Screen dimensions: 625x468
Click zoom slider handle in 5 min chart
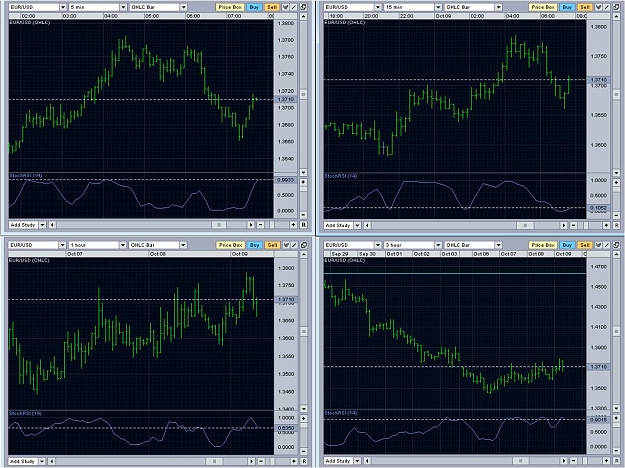pyautogui.click(x=272, y=225)
